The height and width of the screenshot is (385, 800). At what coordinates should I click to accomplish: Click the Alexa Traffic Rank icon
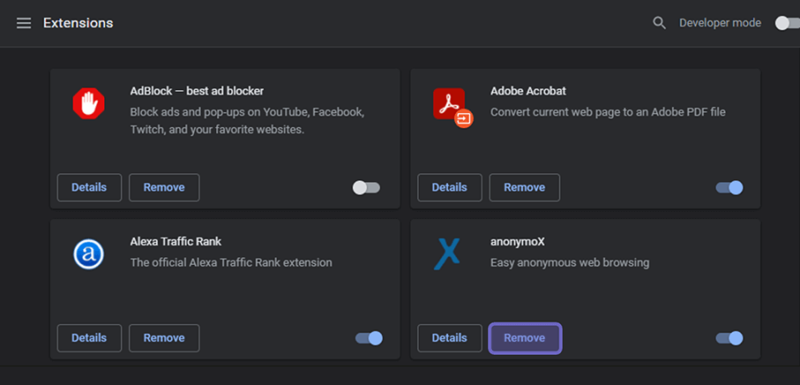(x=88, y=254)
